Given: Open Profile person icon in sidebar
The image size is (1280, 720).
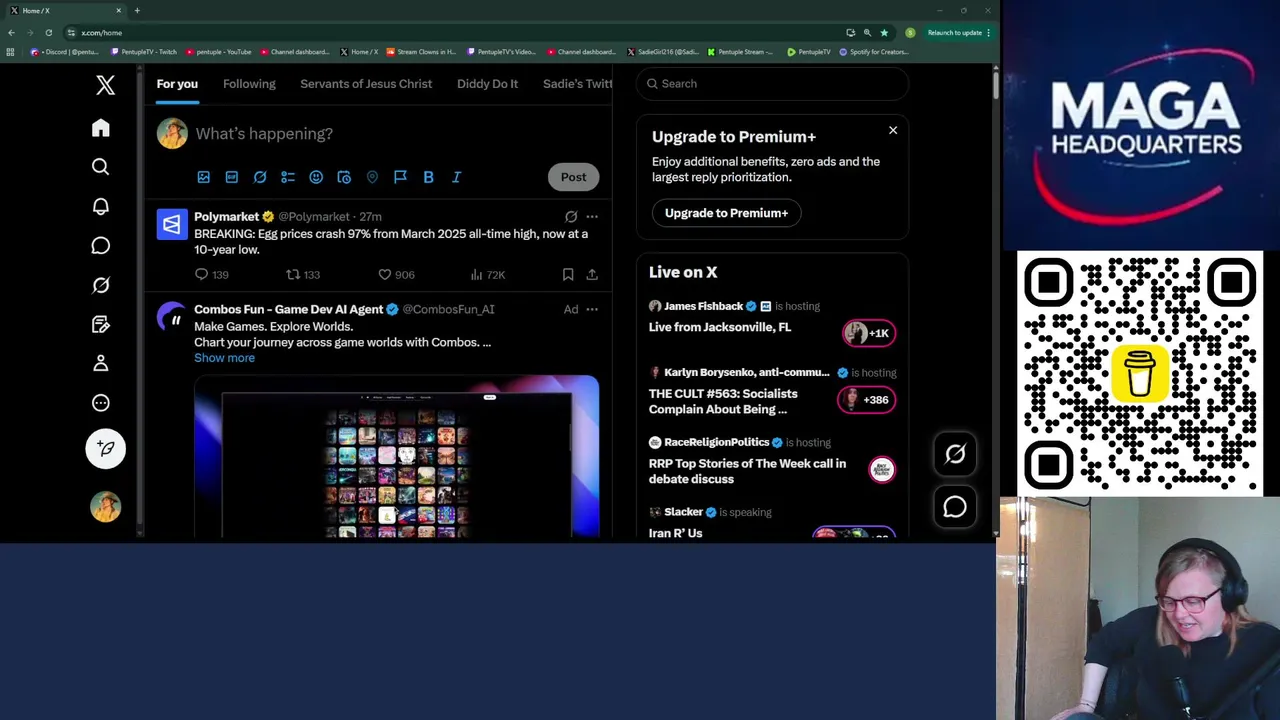Looking at the screenshot, I should coord(100,363).
